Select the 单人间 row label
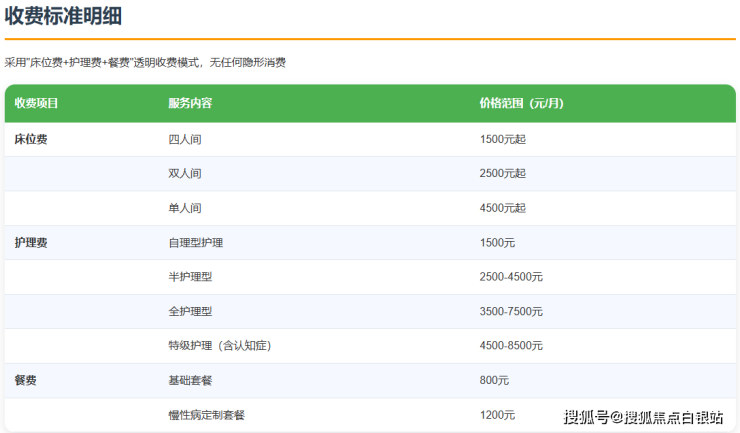The image size is (740, 433). coord(185,208)
